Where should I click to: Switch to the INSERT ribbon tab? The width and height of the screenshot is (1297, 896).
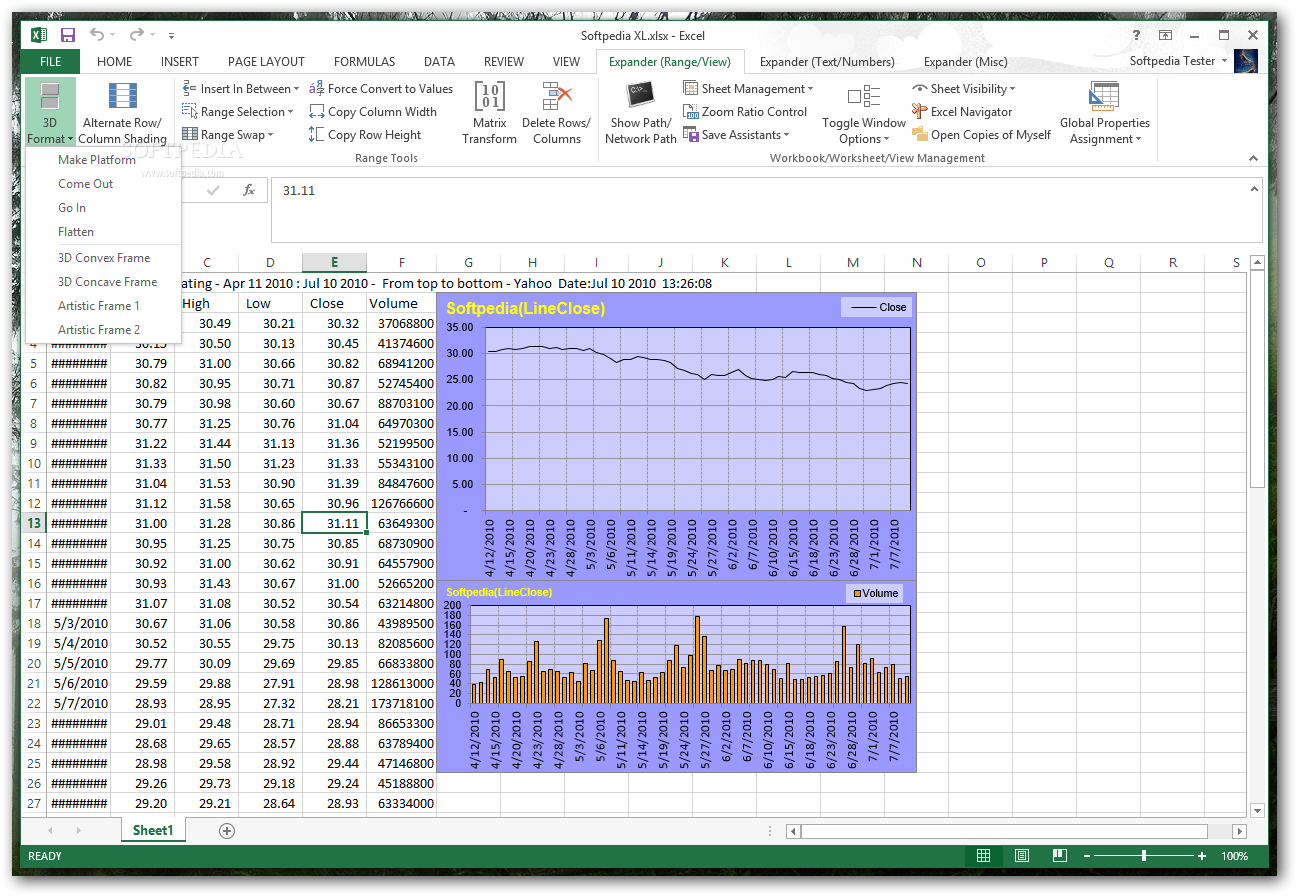tap(180, 62)
